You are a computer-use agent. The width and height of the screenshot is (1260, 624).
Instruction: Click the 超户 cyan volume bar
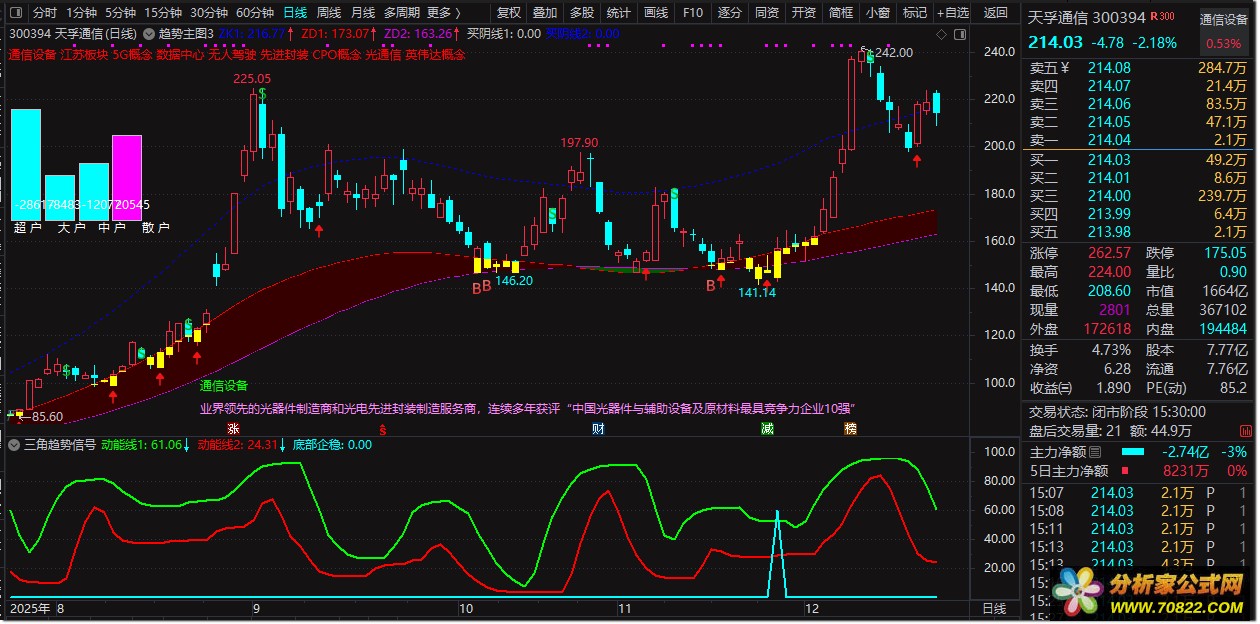[26, 165]
